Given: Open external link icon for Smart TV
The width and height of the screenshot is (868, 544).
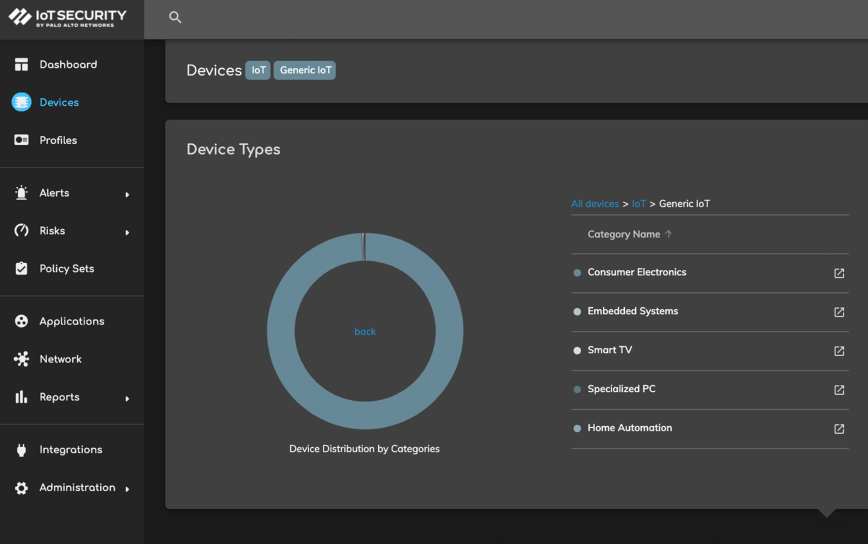Looking at the screenshot, I should (839, 351).
